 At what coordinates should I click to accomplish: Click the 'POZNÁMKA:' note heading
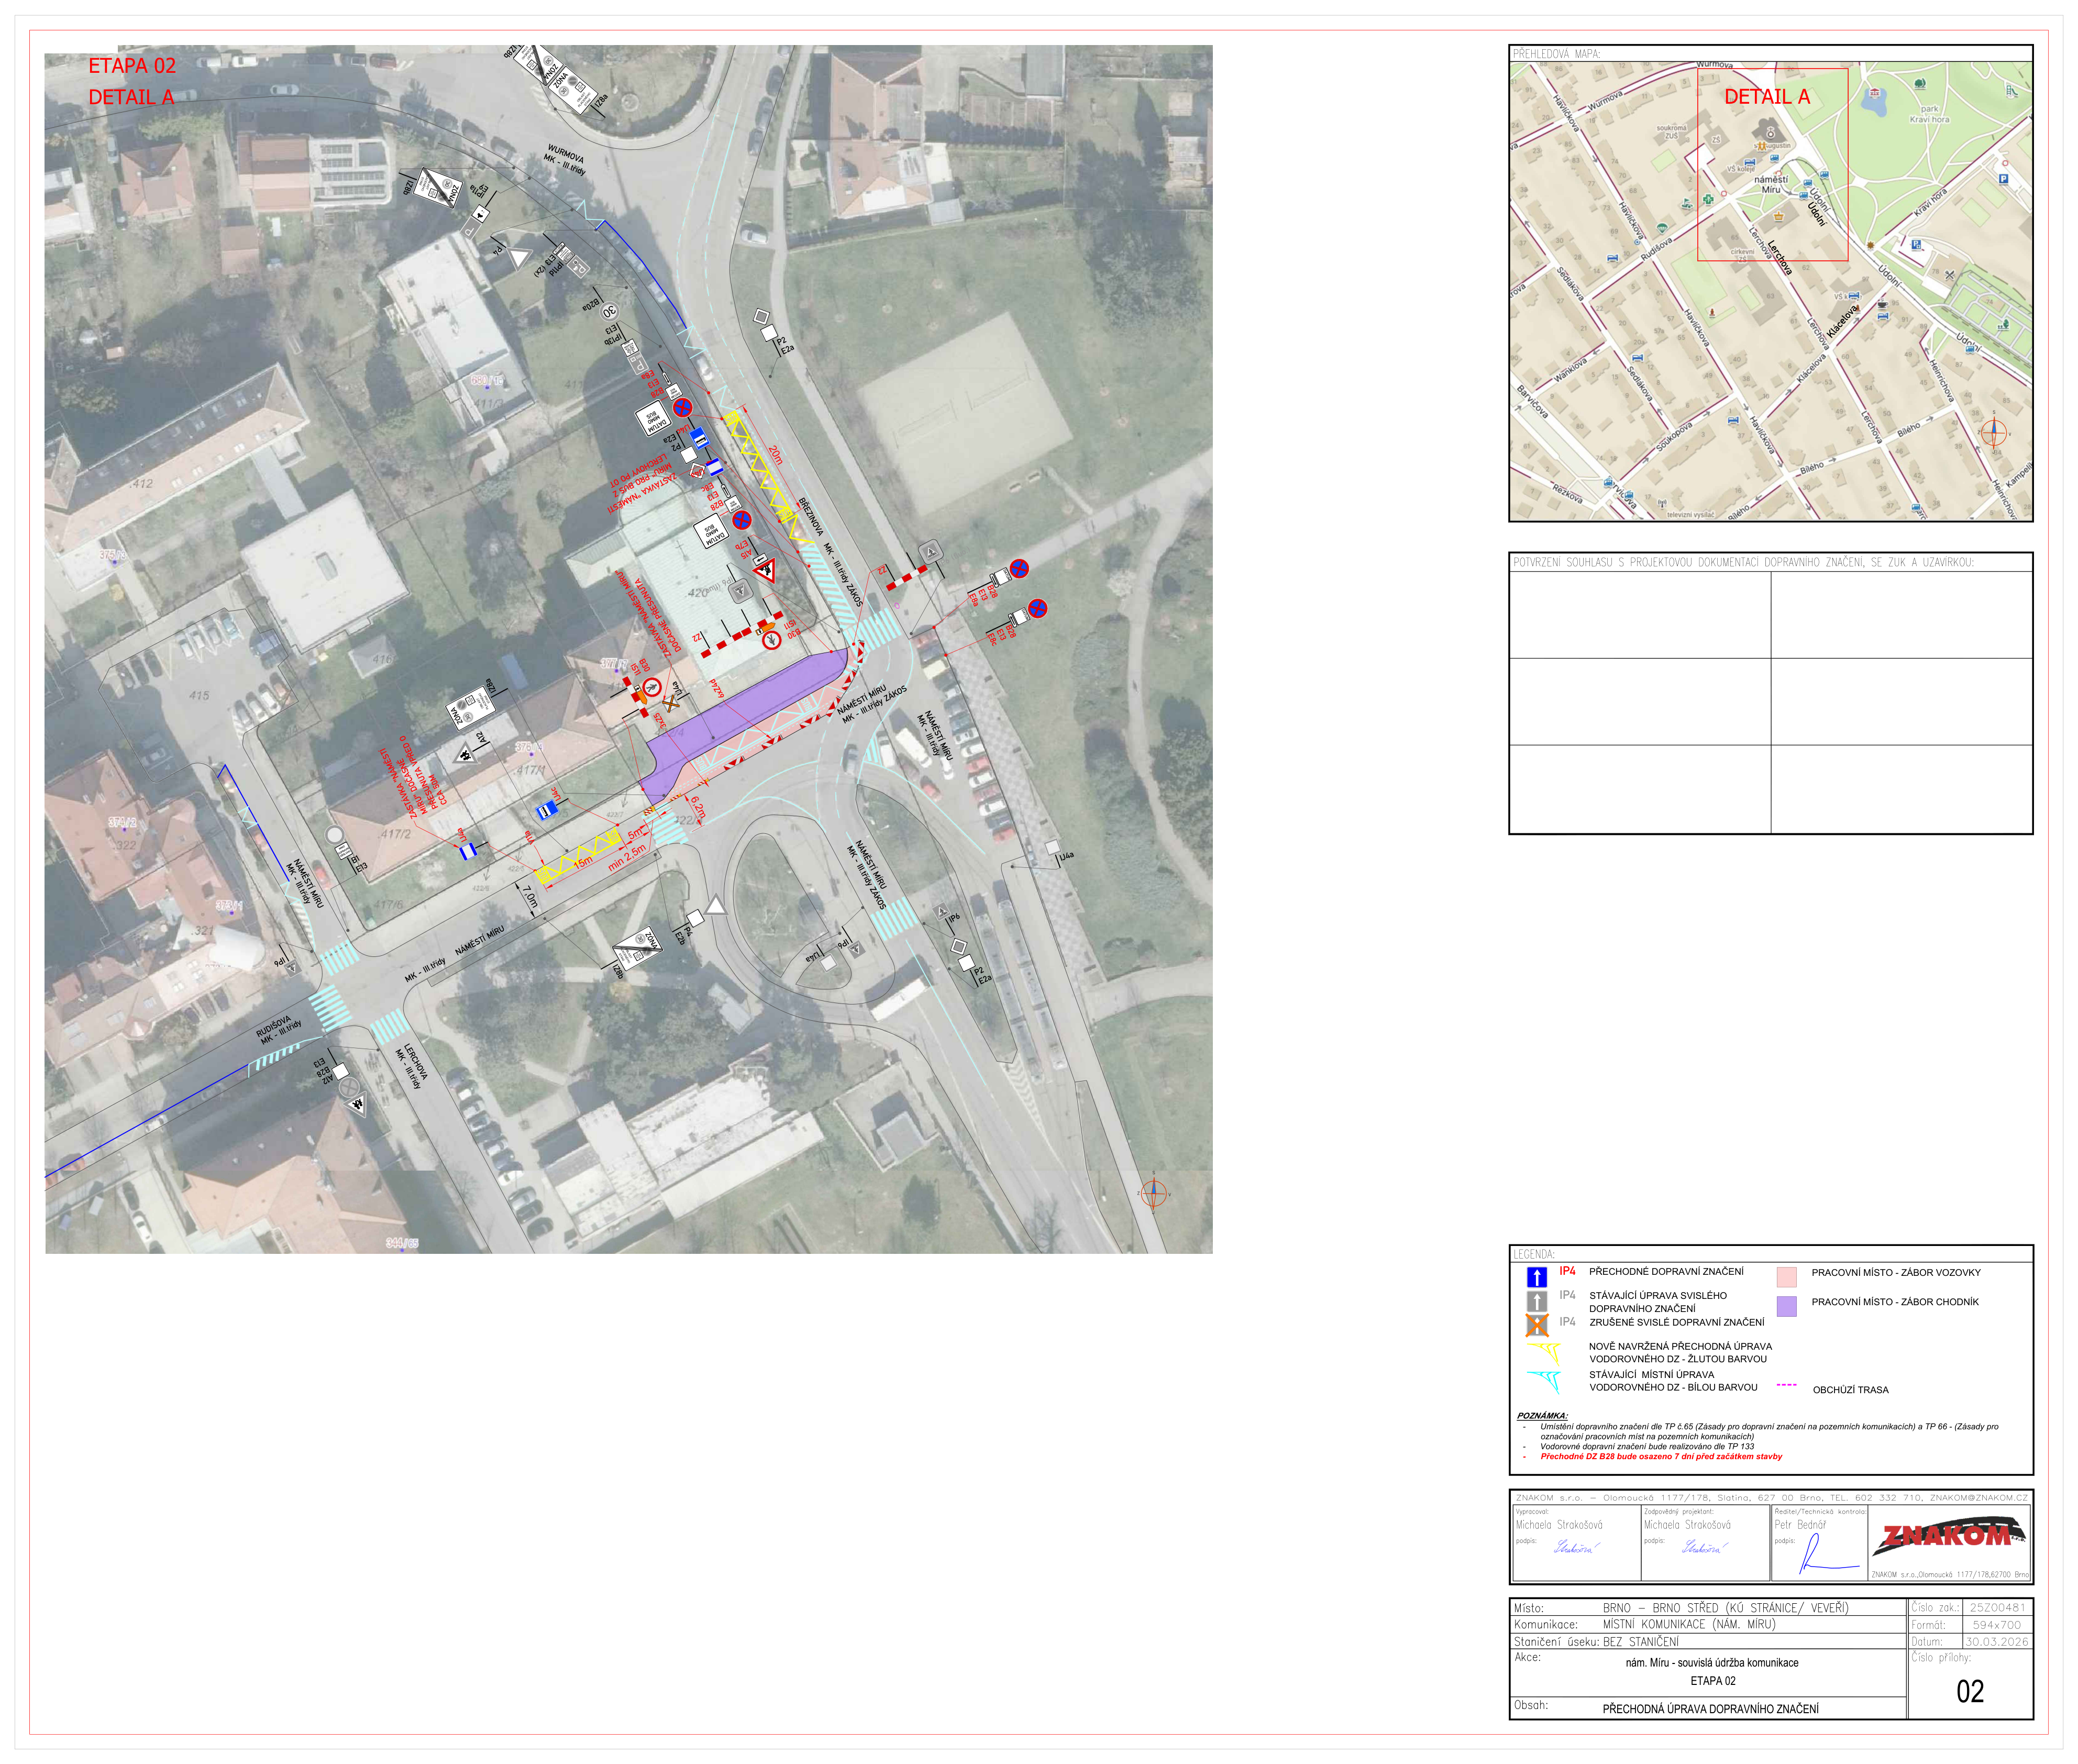[x=1542, y=1416]
